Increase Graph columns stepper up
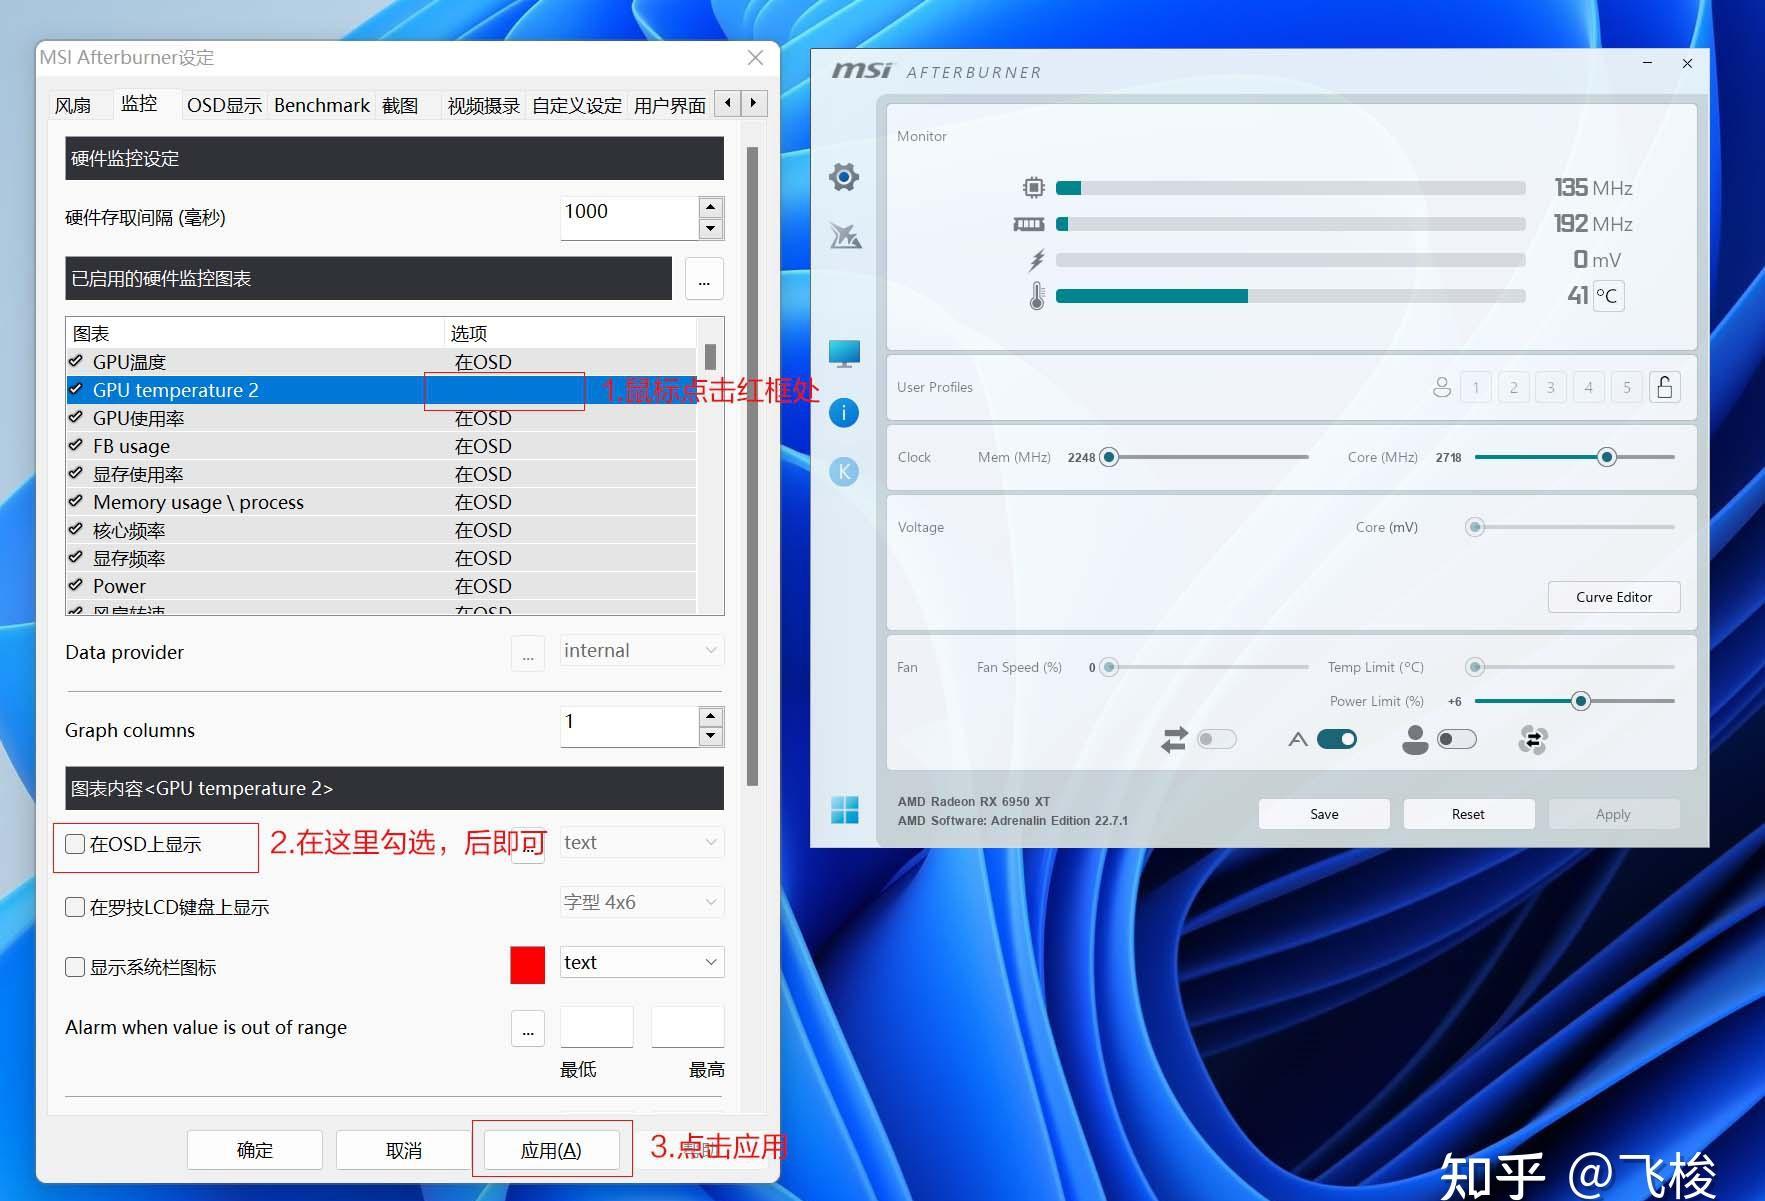This screenshot has width=1765, height=1201. tap(711, 716)
